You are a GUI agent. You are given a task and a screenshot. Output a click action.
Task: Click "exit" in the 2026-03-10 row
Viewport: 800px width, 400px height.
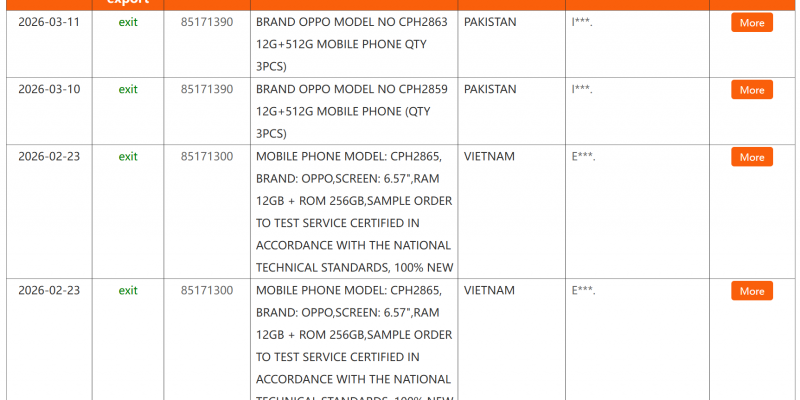(x=128, y=89)
